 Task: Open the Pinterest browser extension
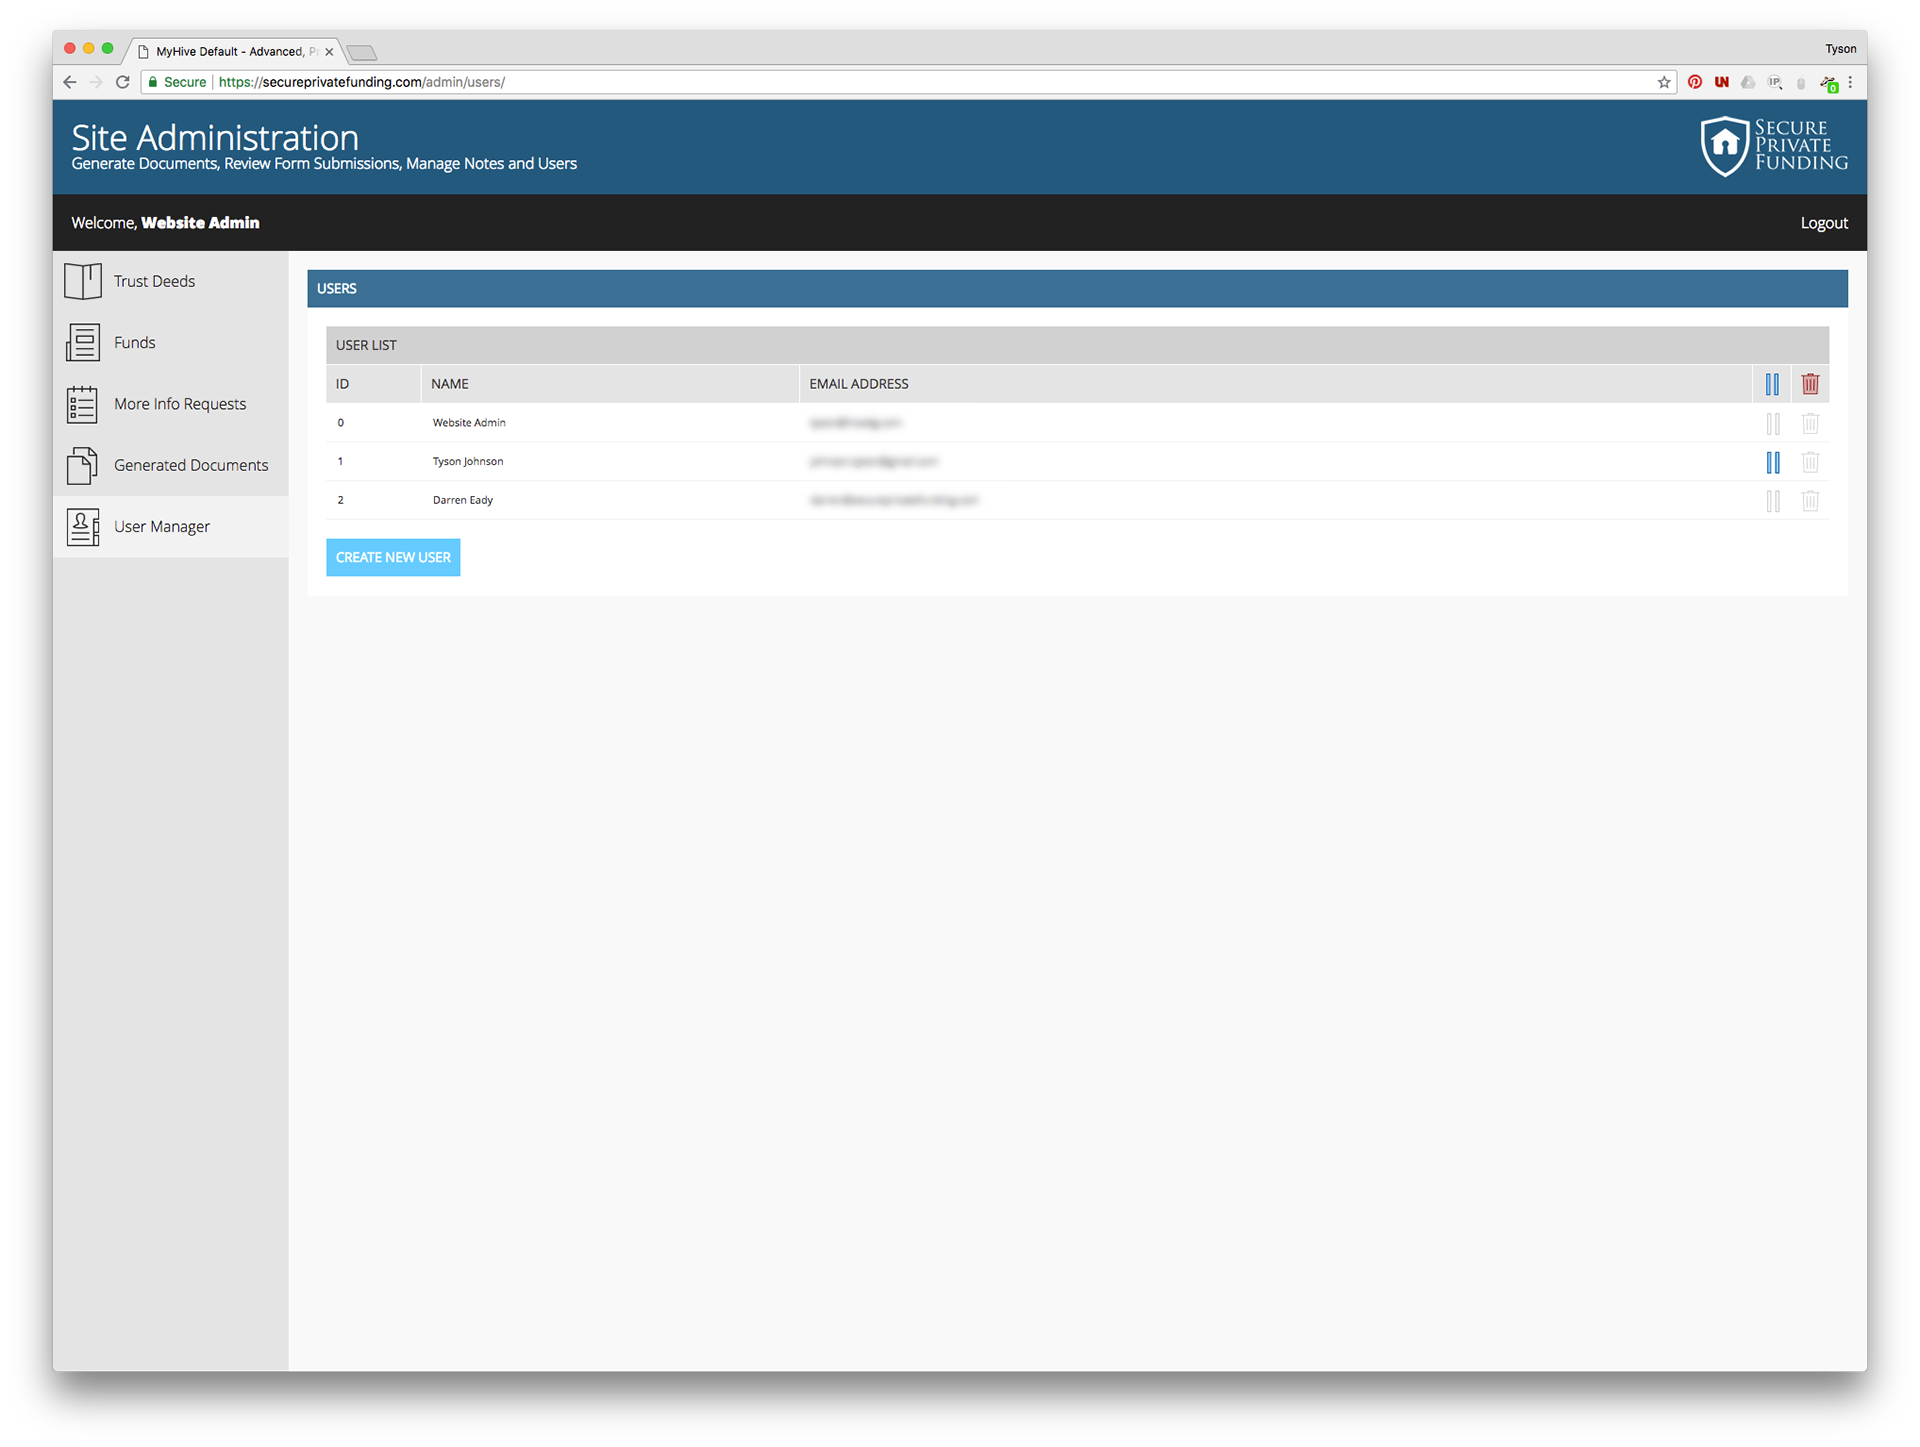tap(1695, 82)
